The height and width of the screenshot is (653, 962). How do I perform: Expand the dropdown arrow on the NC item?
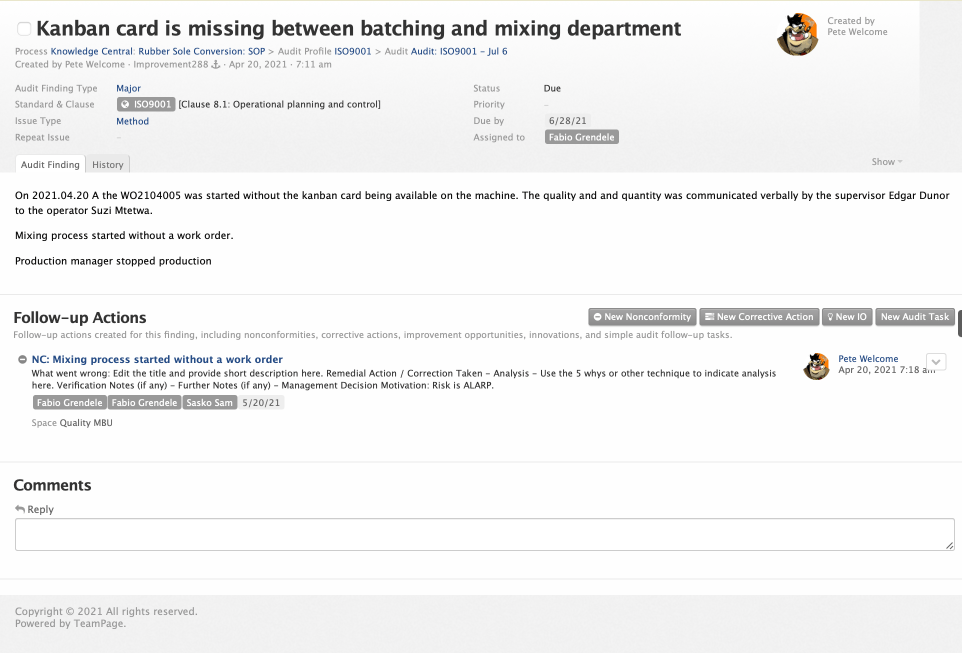936,362
